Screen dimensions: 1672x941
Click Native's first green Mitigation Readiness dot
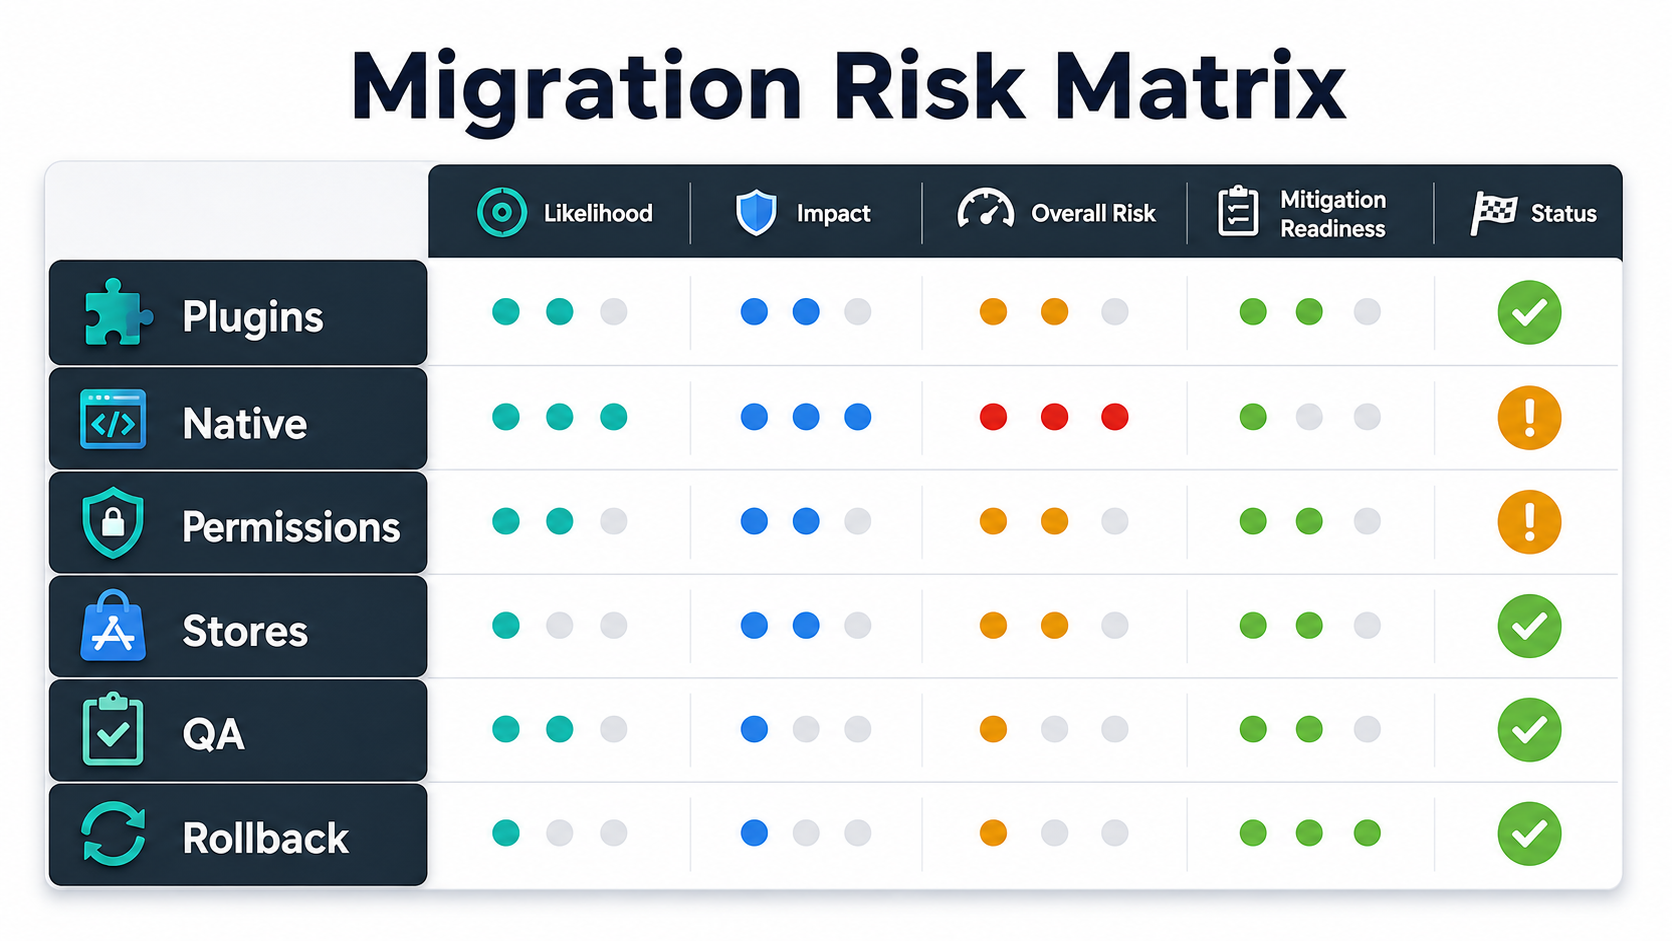pos(1252,417)
